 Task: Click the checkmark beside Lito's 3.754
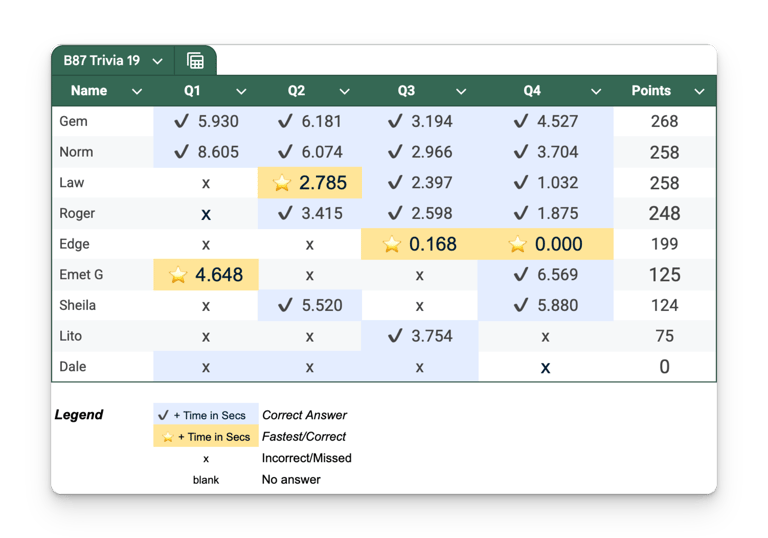[x=395, y=336]
